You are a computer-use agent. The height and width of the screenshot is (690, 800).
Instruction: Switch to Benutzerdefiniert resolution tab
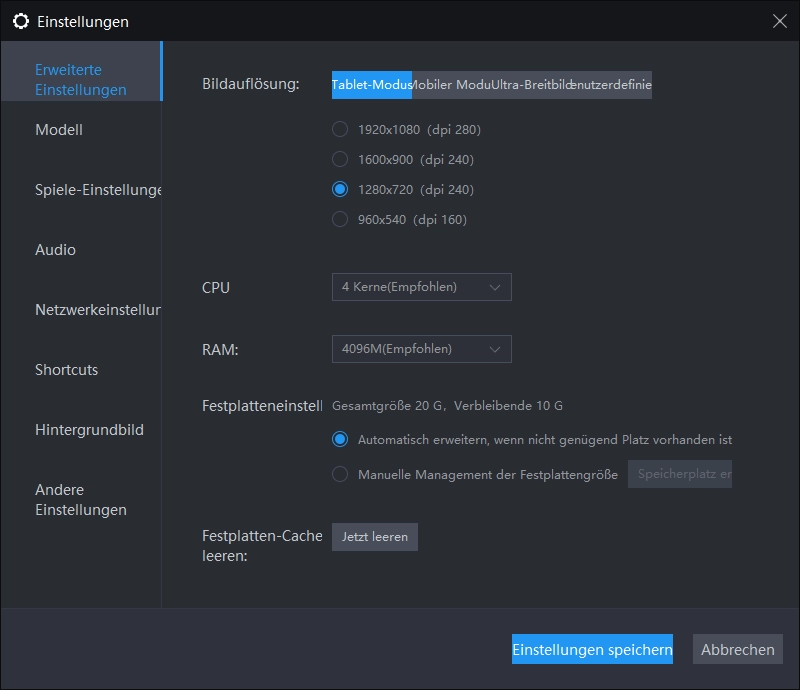coord(612,85)
